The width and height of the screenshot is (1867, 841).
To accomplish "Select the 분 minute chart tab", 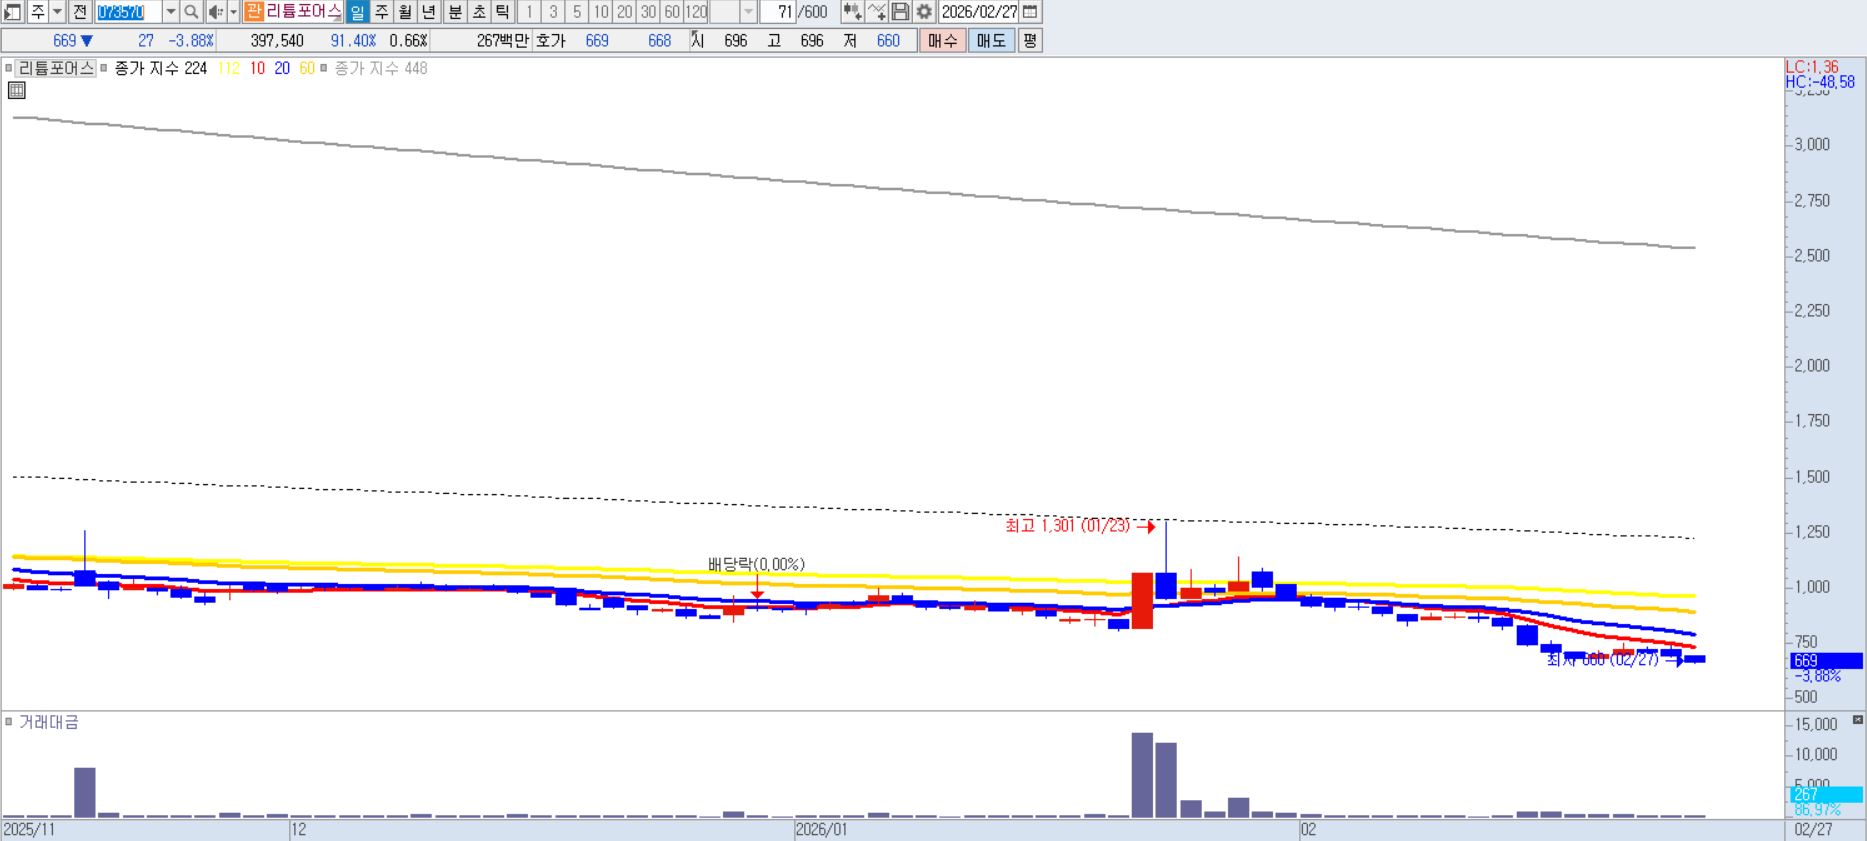I will click(455, 12).
